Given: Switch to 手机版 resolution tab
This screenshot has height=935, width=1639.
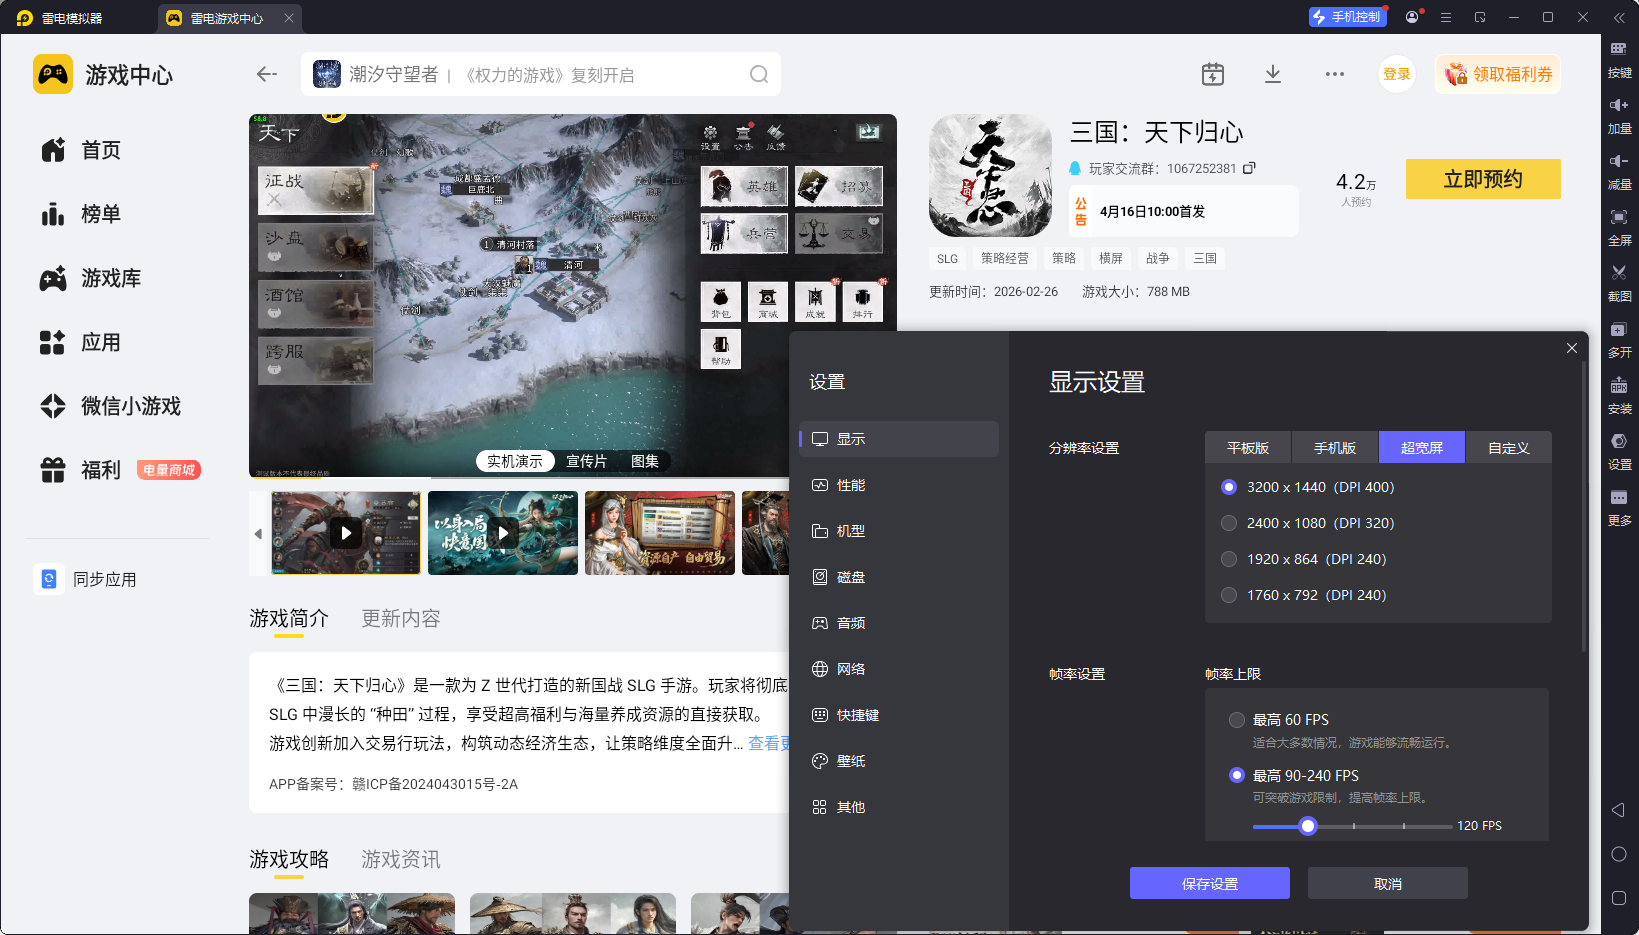Looking at the screenshot, I should click(x=1335, y=448).
